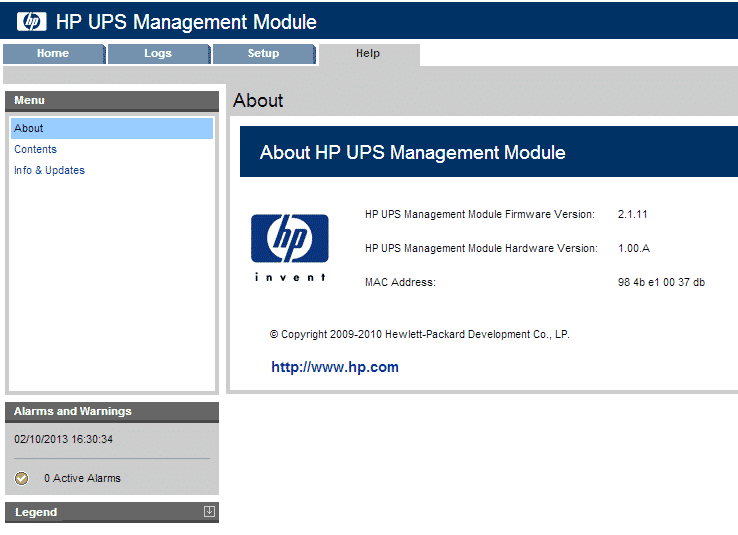Open the Setup tab

tap(264, 54)
